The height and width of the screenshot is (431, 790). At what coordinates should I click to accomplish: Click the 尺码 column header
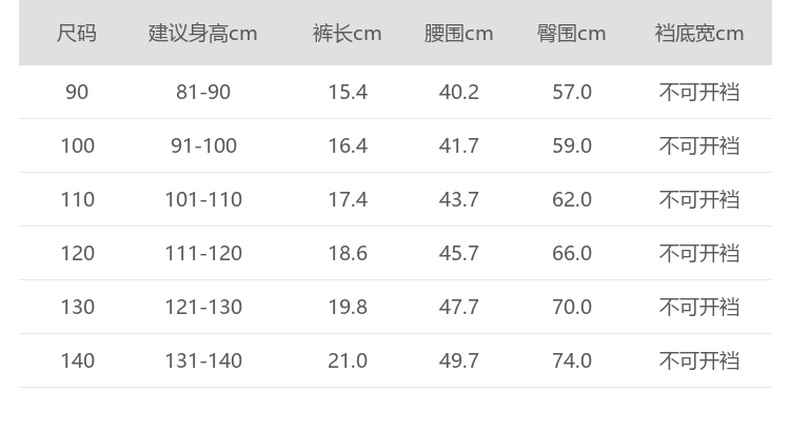77,33
